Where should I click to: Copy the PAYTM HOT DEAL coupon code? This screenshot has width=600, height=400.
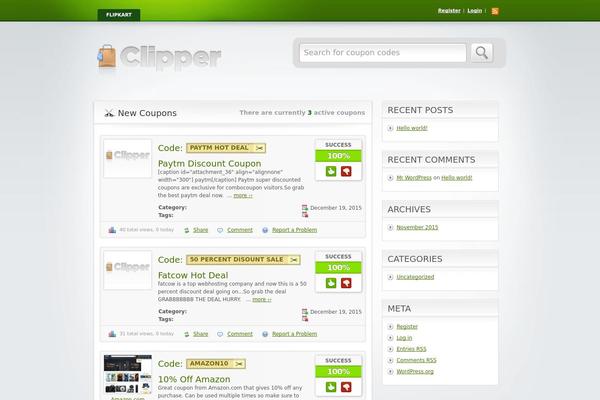coord(226,148)
